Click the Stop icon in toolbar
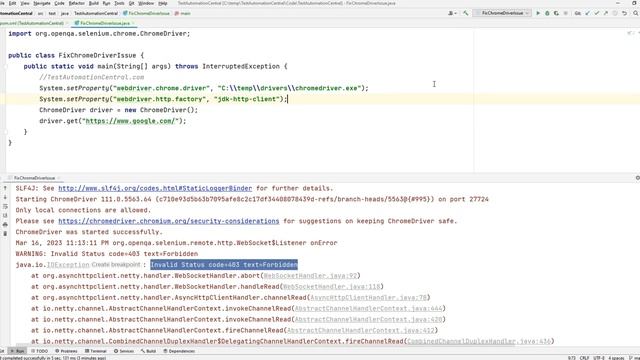Screen dimensions: 640x360 click(x=565, y=13)
